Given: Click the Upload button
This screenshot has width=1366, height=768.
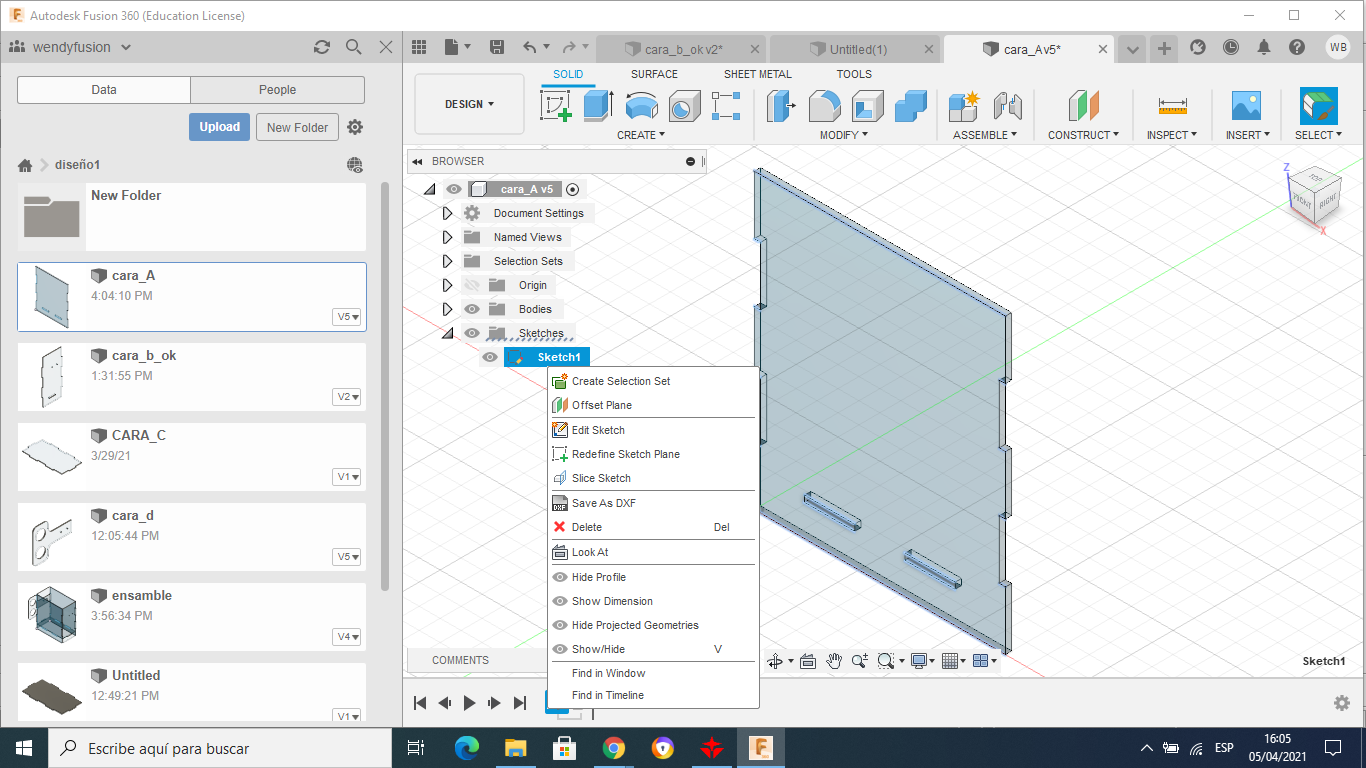Looking at the screenshot, I should [x=219, y=127].
